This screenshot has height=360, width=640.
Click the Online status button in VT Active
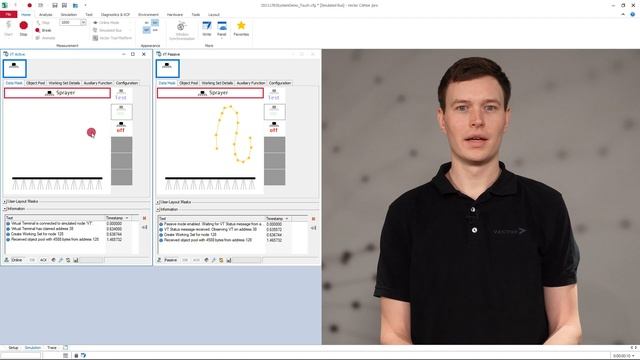[17, 260]
